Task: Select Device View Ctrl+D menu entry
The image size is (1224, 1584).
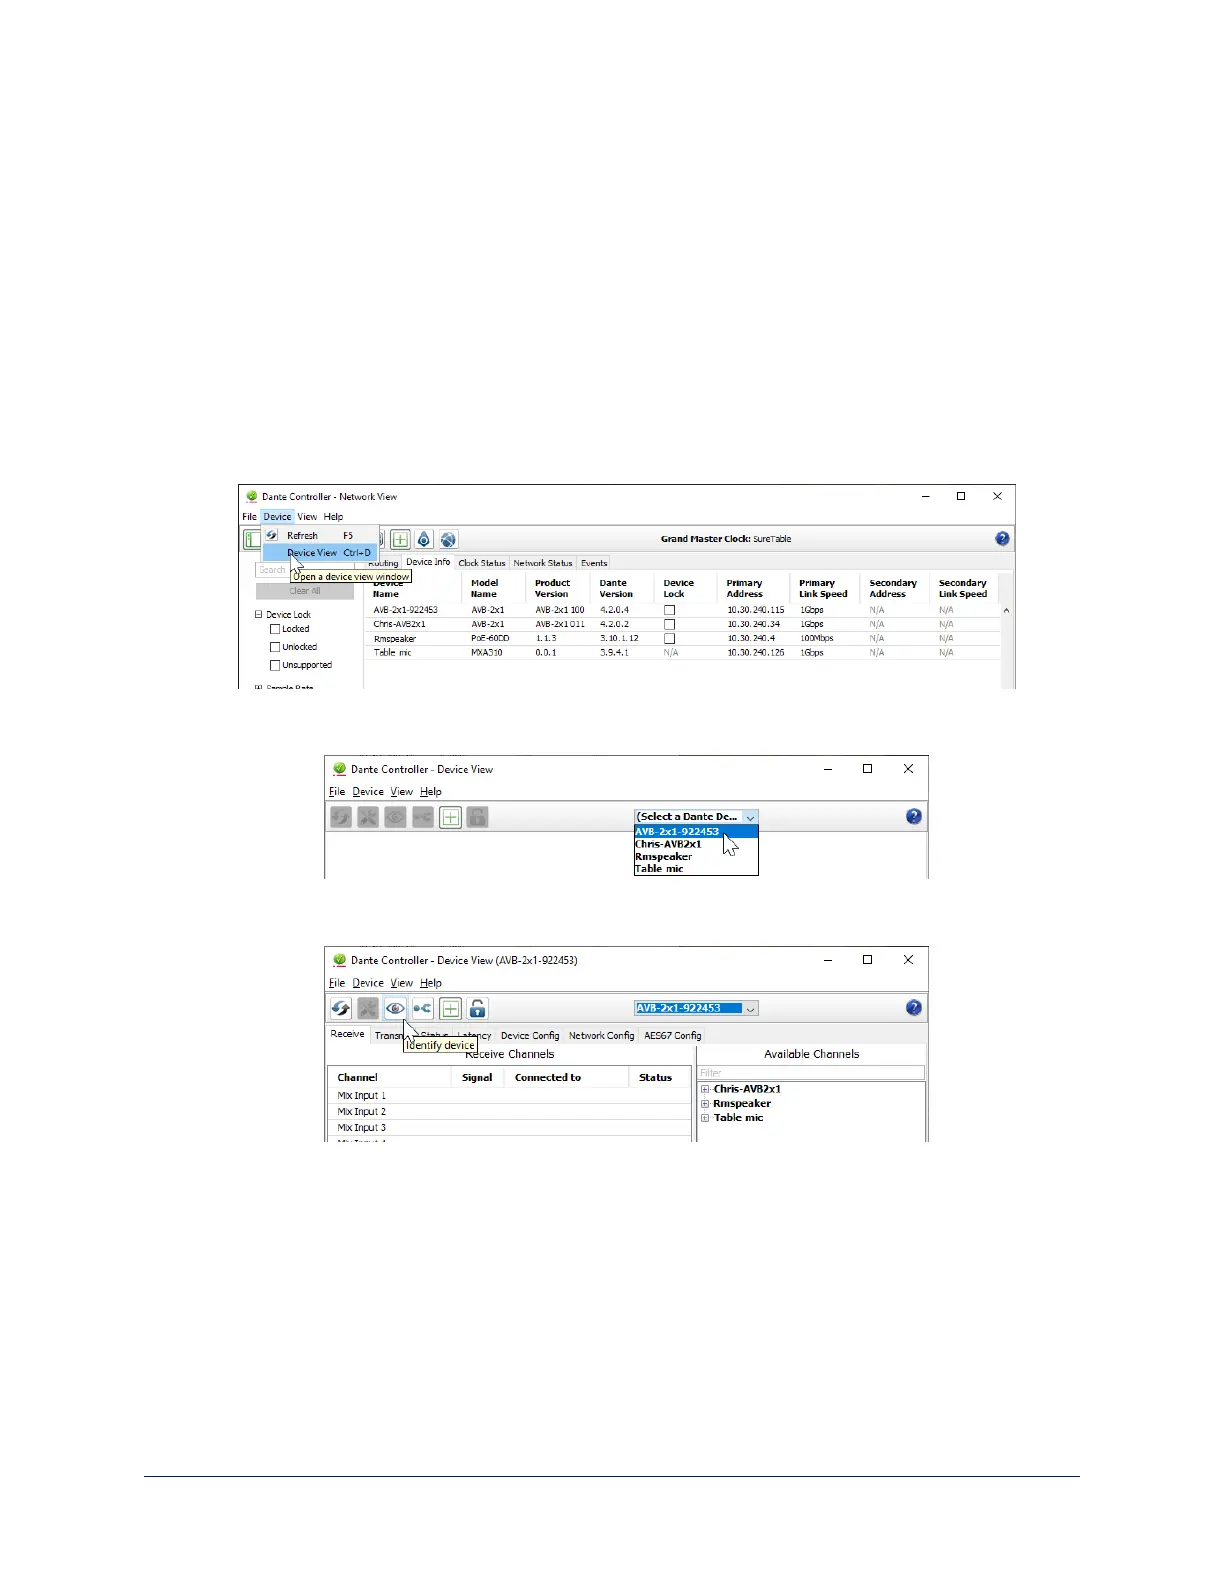Action: point(320,553)
